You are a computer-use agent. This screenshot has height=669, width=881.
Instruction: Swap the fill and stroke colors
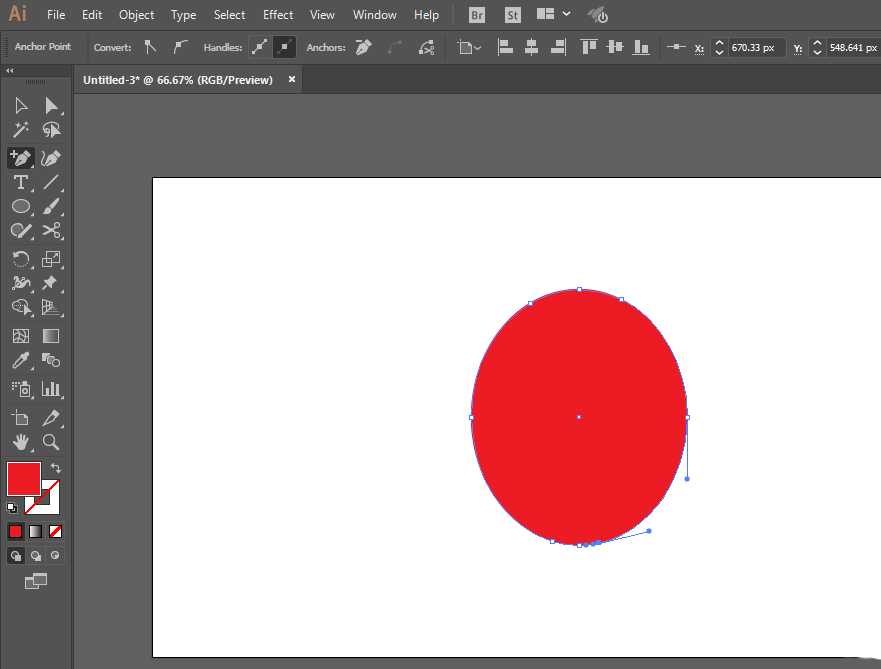pos(56,468)
